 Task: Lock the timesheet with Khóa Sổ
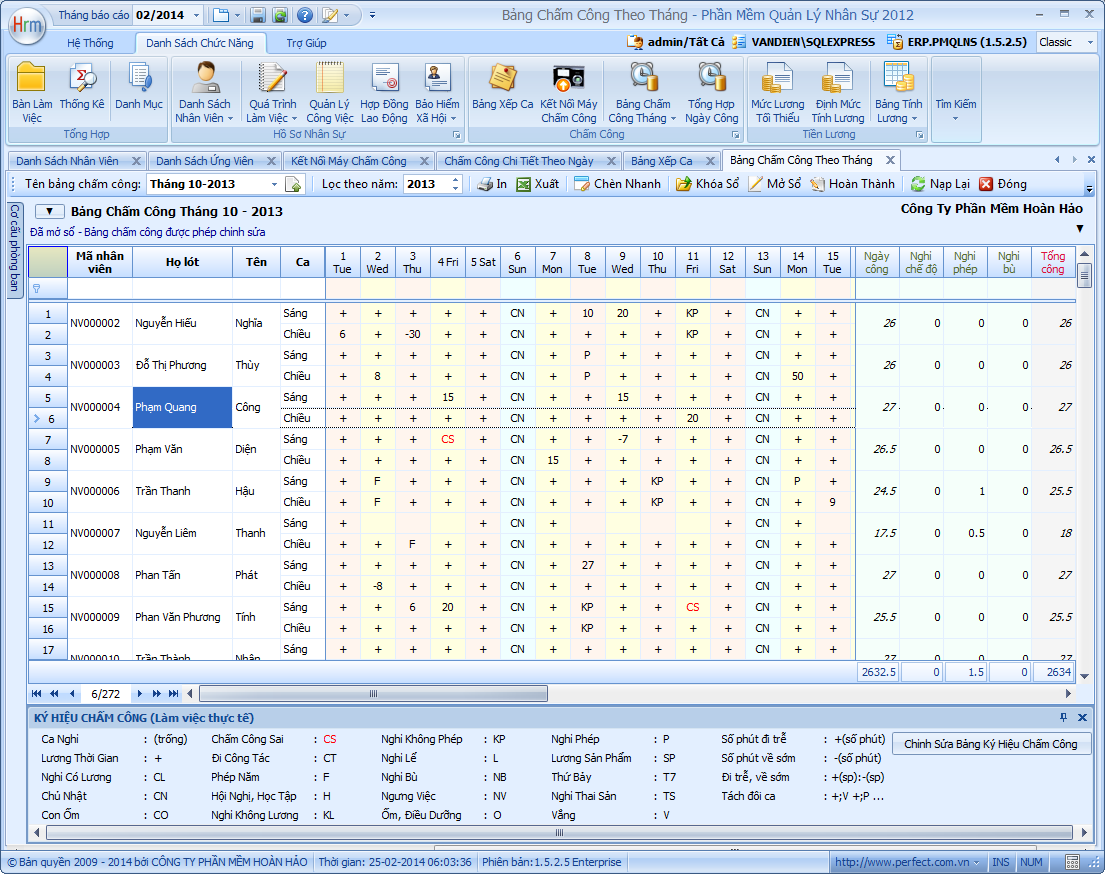708,184
